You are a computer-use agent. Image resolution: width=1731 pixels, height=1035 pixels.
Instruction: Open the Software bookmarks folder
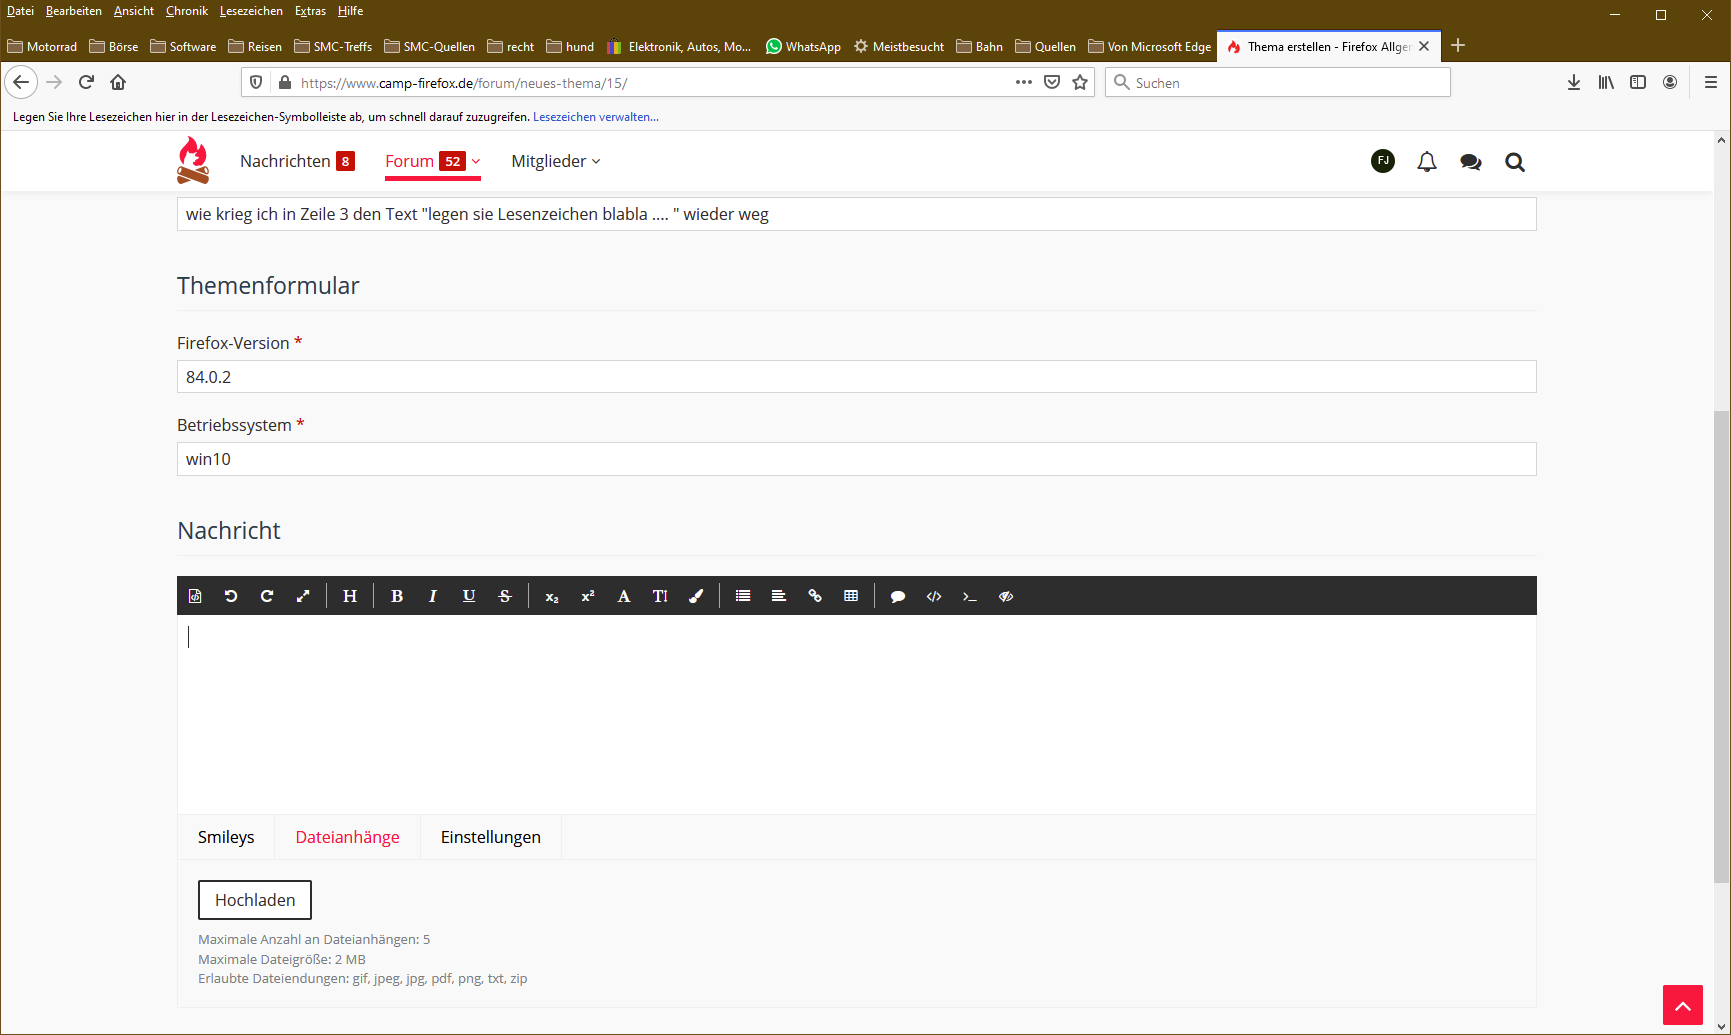[183, 46]
